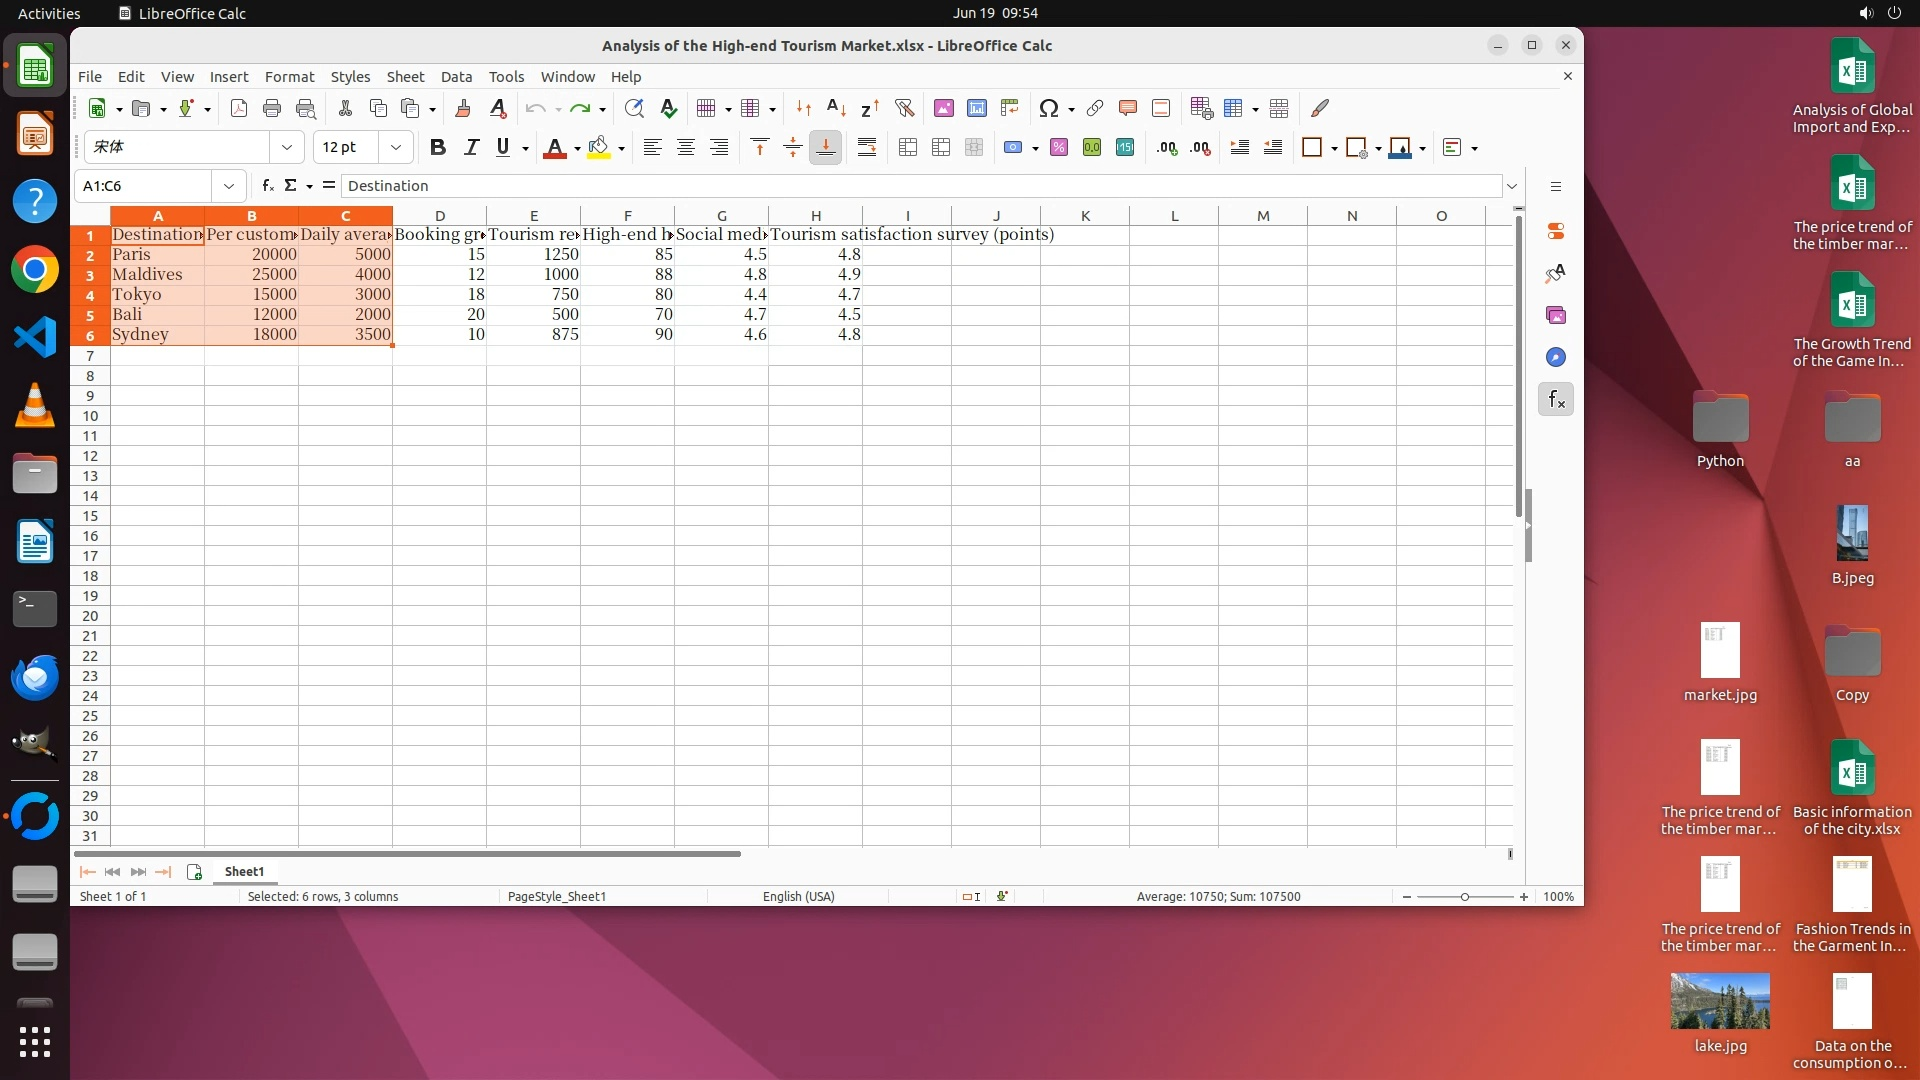This screenshot has height=1080, width=1920.
Task: Expand the font name dropdown
Action: click(x=287, y=147)
